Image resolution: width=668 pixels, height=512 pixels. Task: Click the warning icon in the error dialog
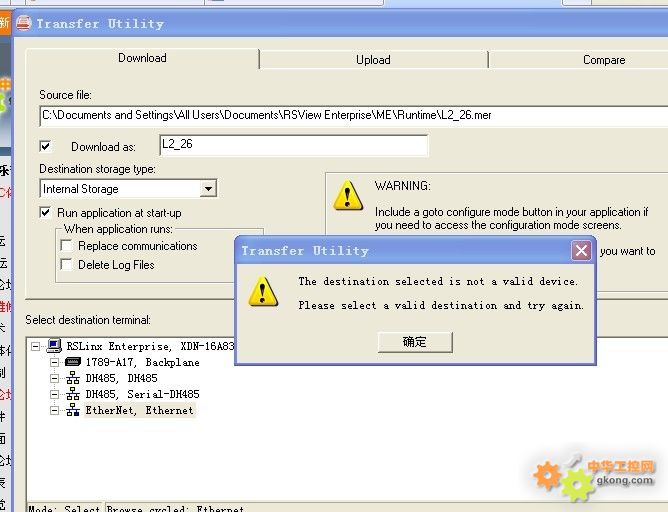pos(262,291)
